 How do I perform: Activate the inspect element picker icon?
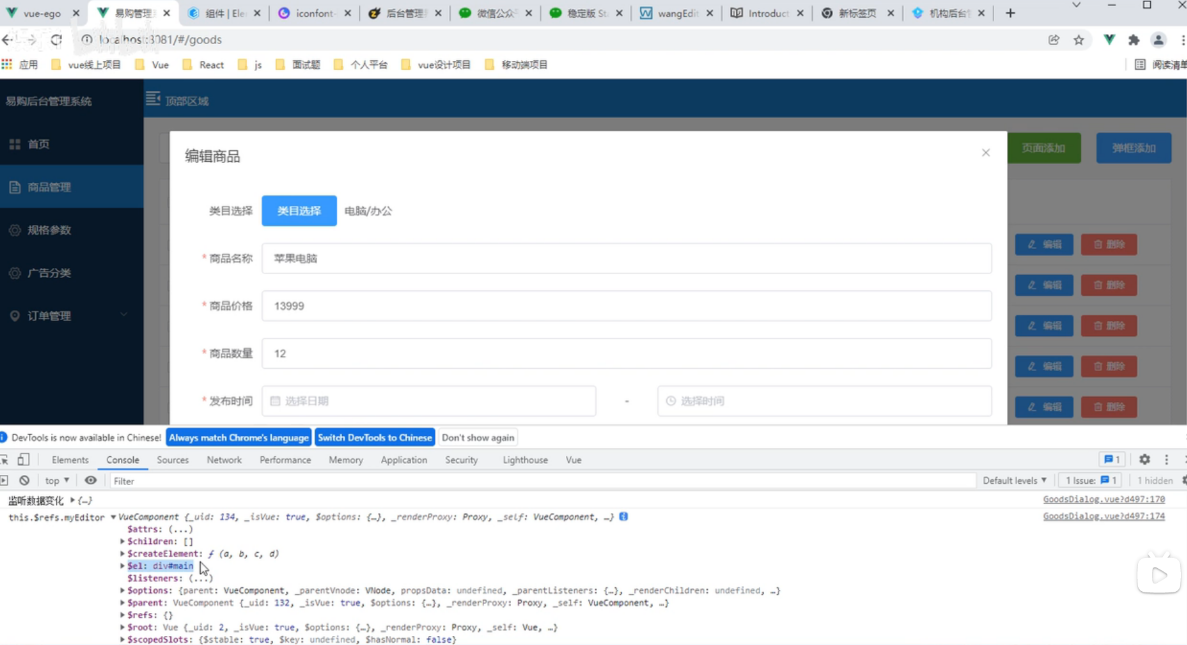pos(5,460)
